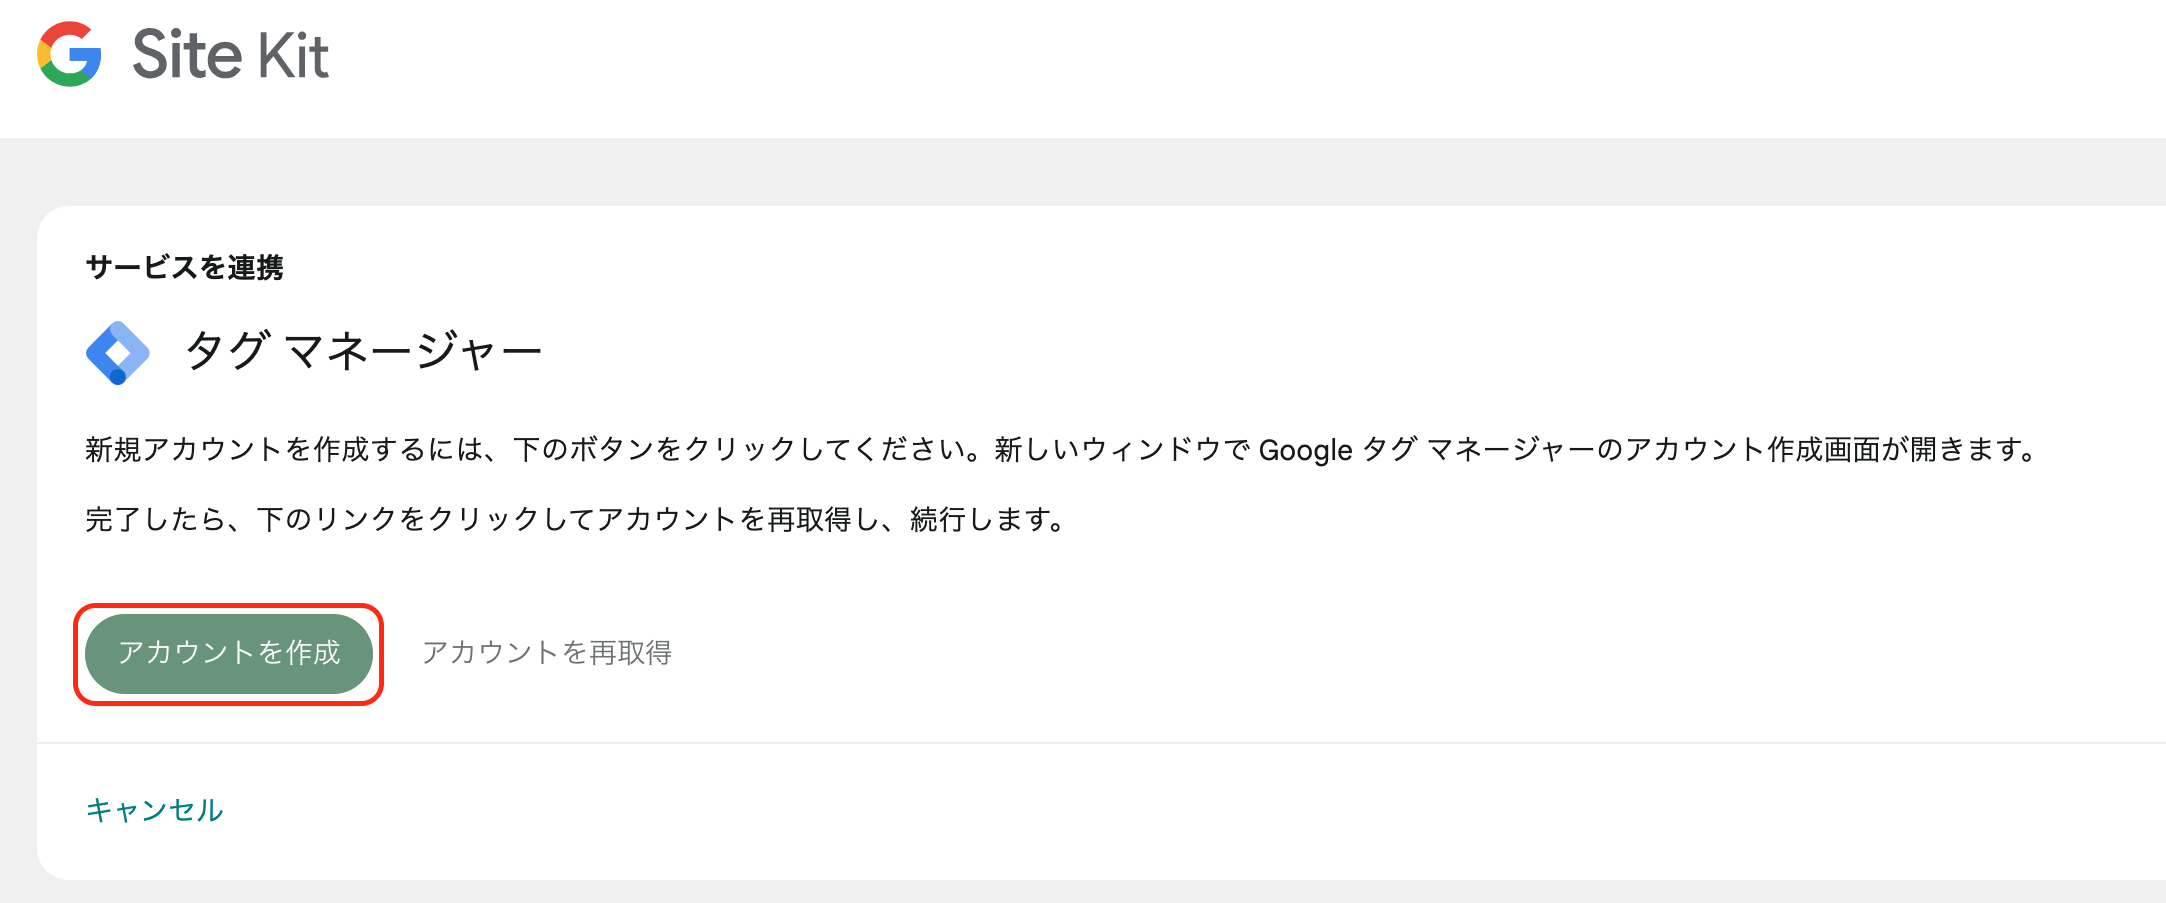Click the Tag Manager diamond icon

pyautogui.click(x=118, y=353)
